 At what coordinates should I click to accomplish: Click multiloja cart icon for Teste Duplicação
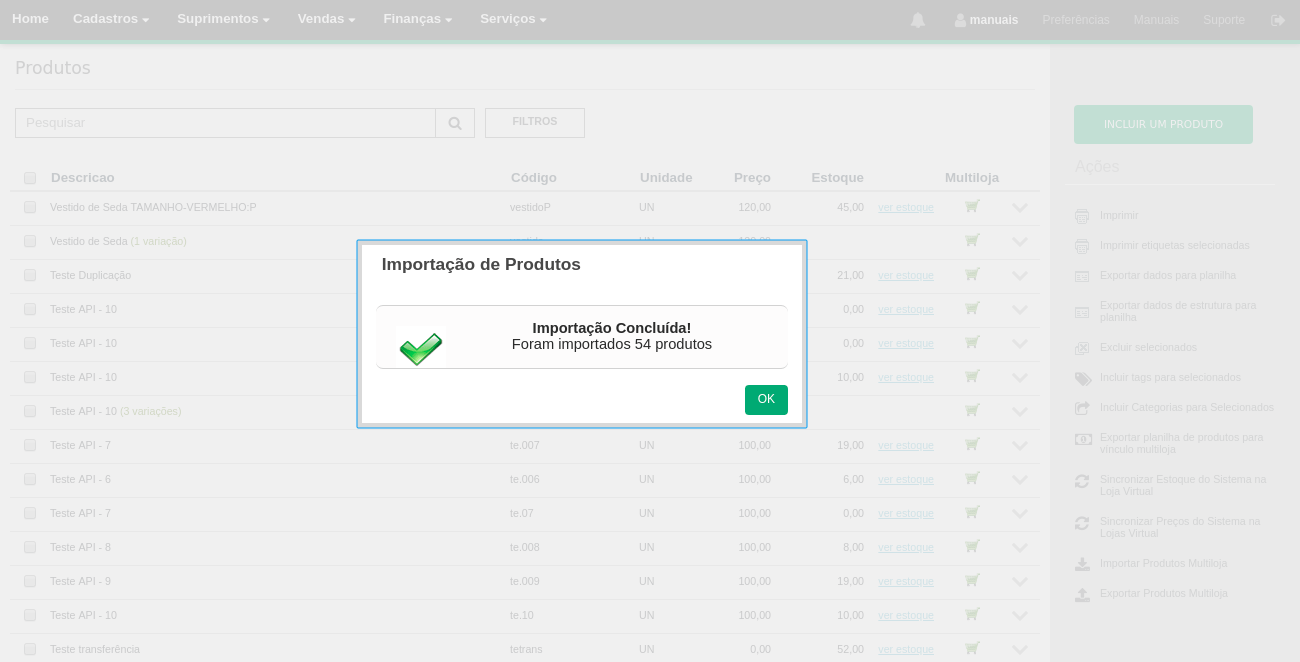point(972,274)
